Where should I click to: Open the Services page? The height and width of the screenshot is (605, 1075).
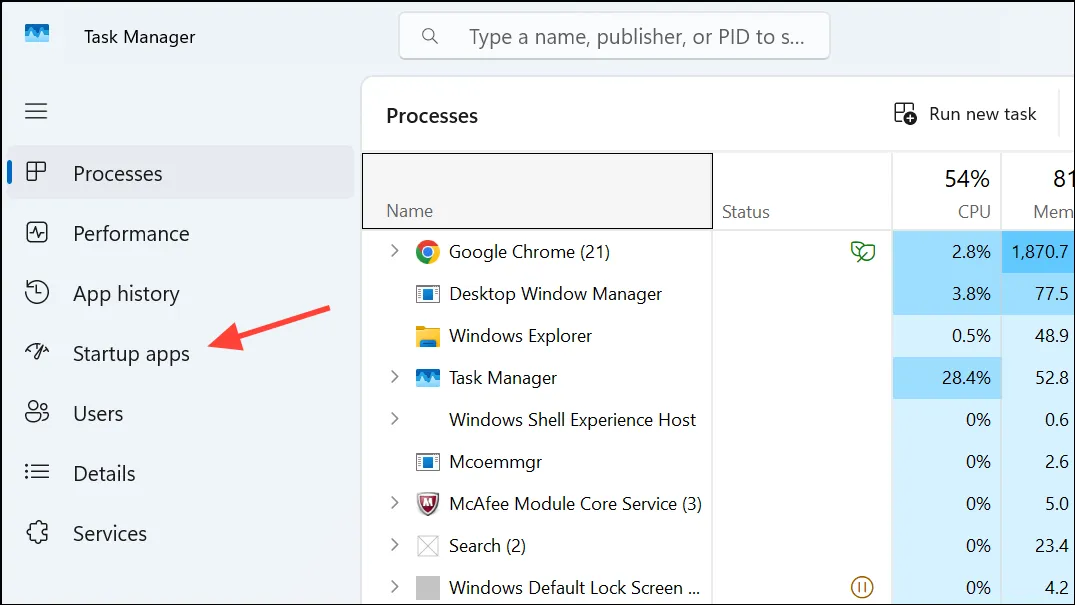(x=180, y=533)
